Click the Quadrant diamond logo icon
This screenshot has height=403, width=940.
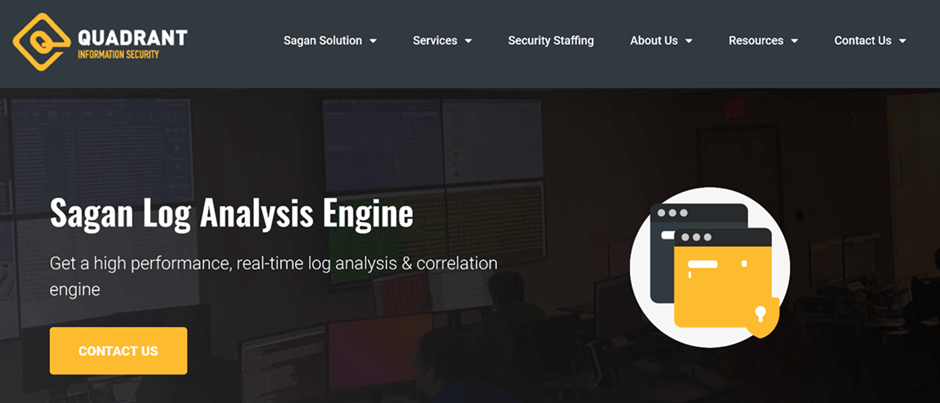[x=41, y=42]
